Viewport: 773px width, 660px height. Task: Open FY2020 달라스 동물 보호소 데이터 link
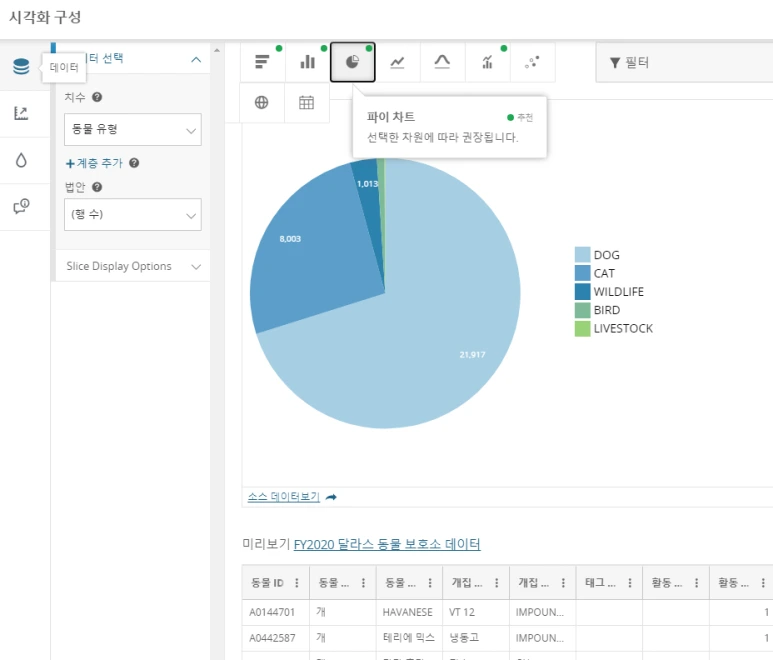coord(387,544)
